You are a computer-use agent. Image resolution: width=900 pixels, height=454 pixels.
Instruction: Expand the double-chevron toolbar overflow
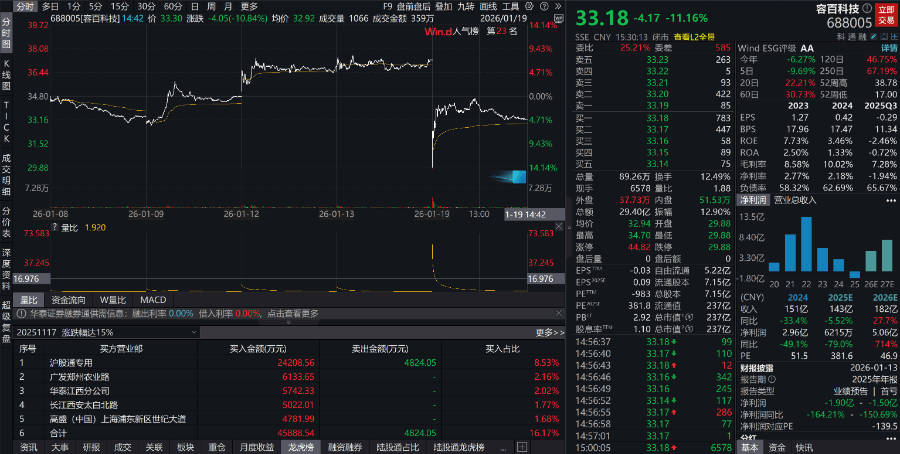pos(557,6)
